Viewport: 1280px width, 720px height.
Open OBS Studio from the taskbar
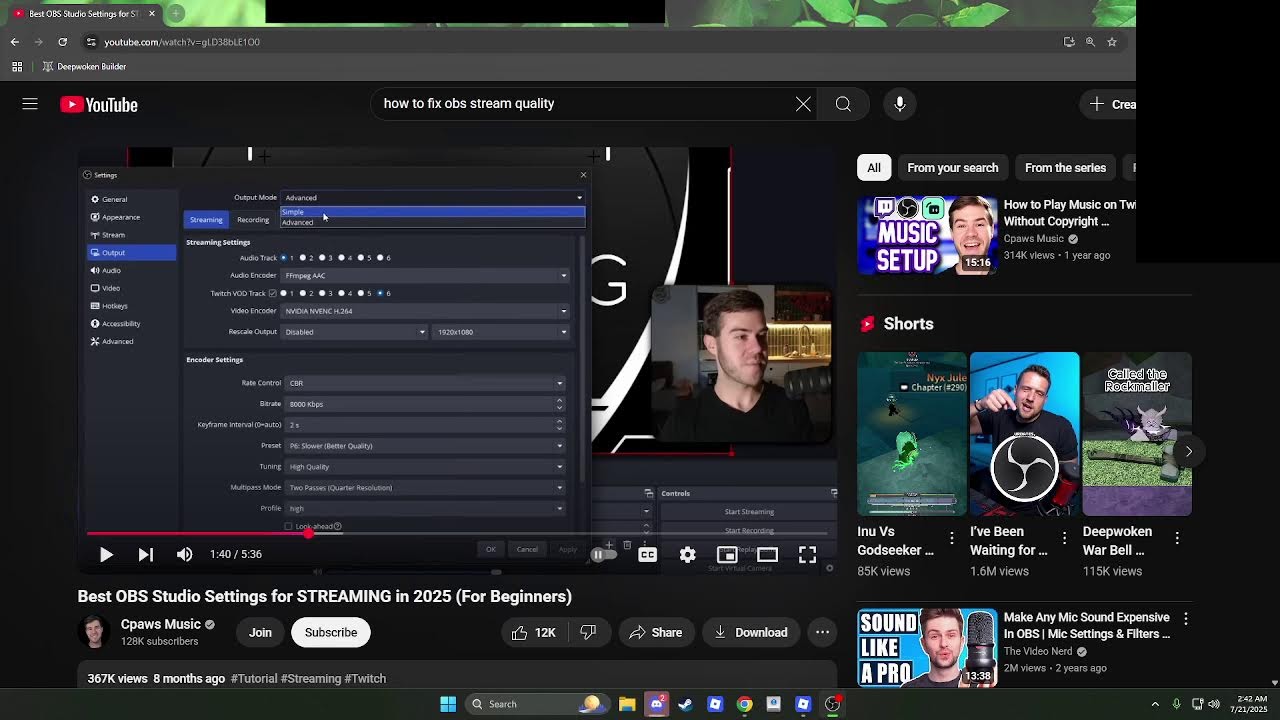[x=832, y=704]
